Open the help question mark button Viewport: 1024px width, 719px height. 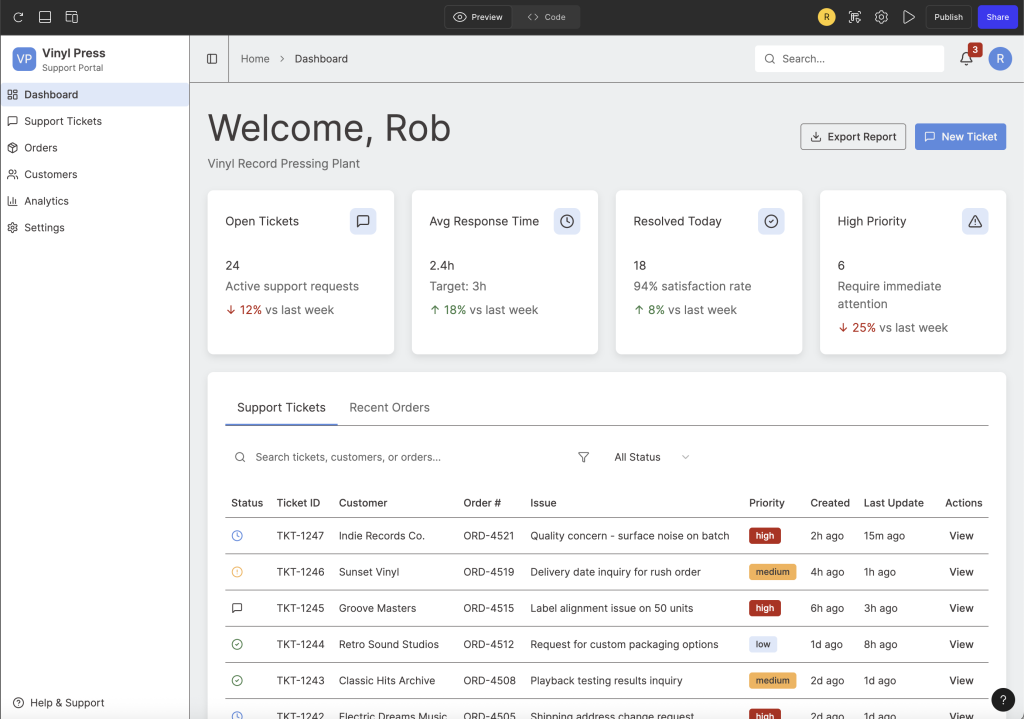pos(1003,700)
